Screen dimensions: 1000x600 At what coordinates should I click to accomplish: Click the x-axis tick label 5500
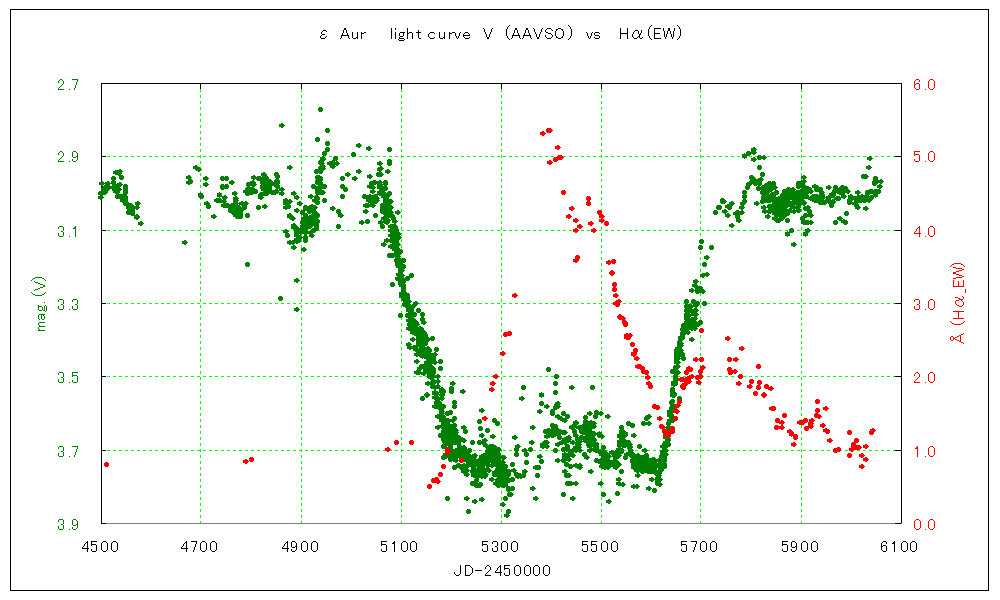tap(600, 546)
